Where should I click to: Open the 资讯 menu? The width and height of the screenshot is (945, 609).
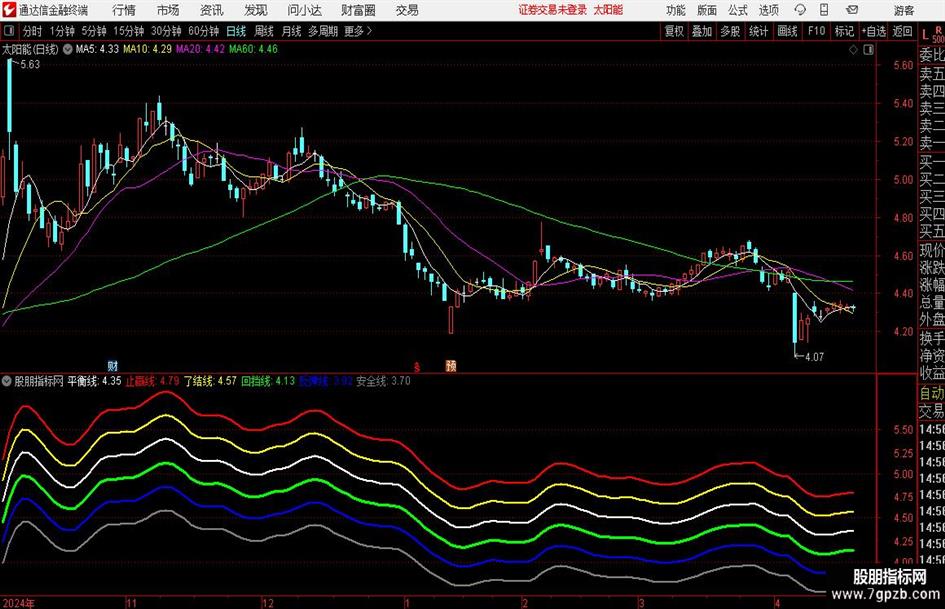(211, 10)
